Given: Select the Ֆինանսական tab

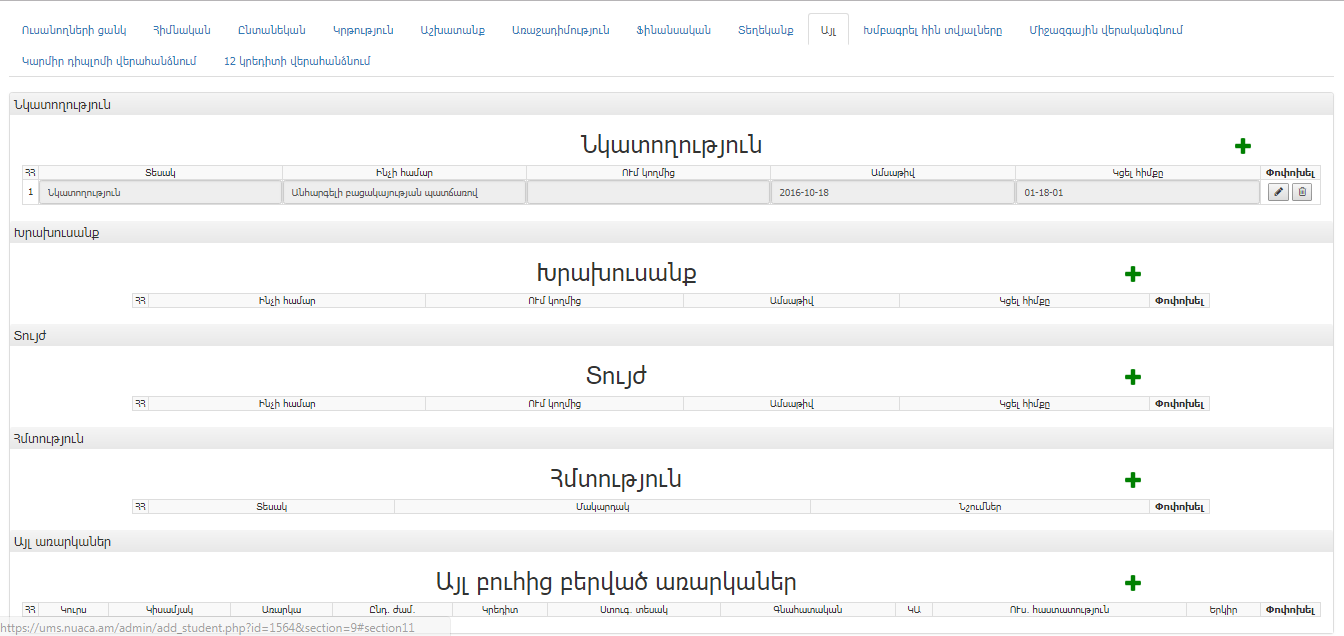Looking at the screenshot, I should pos(673,30).
